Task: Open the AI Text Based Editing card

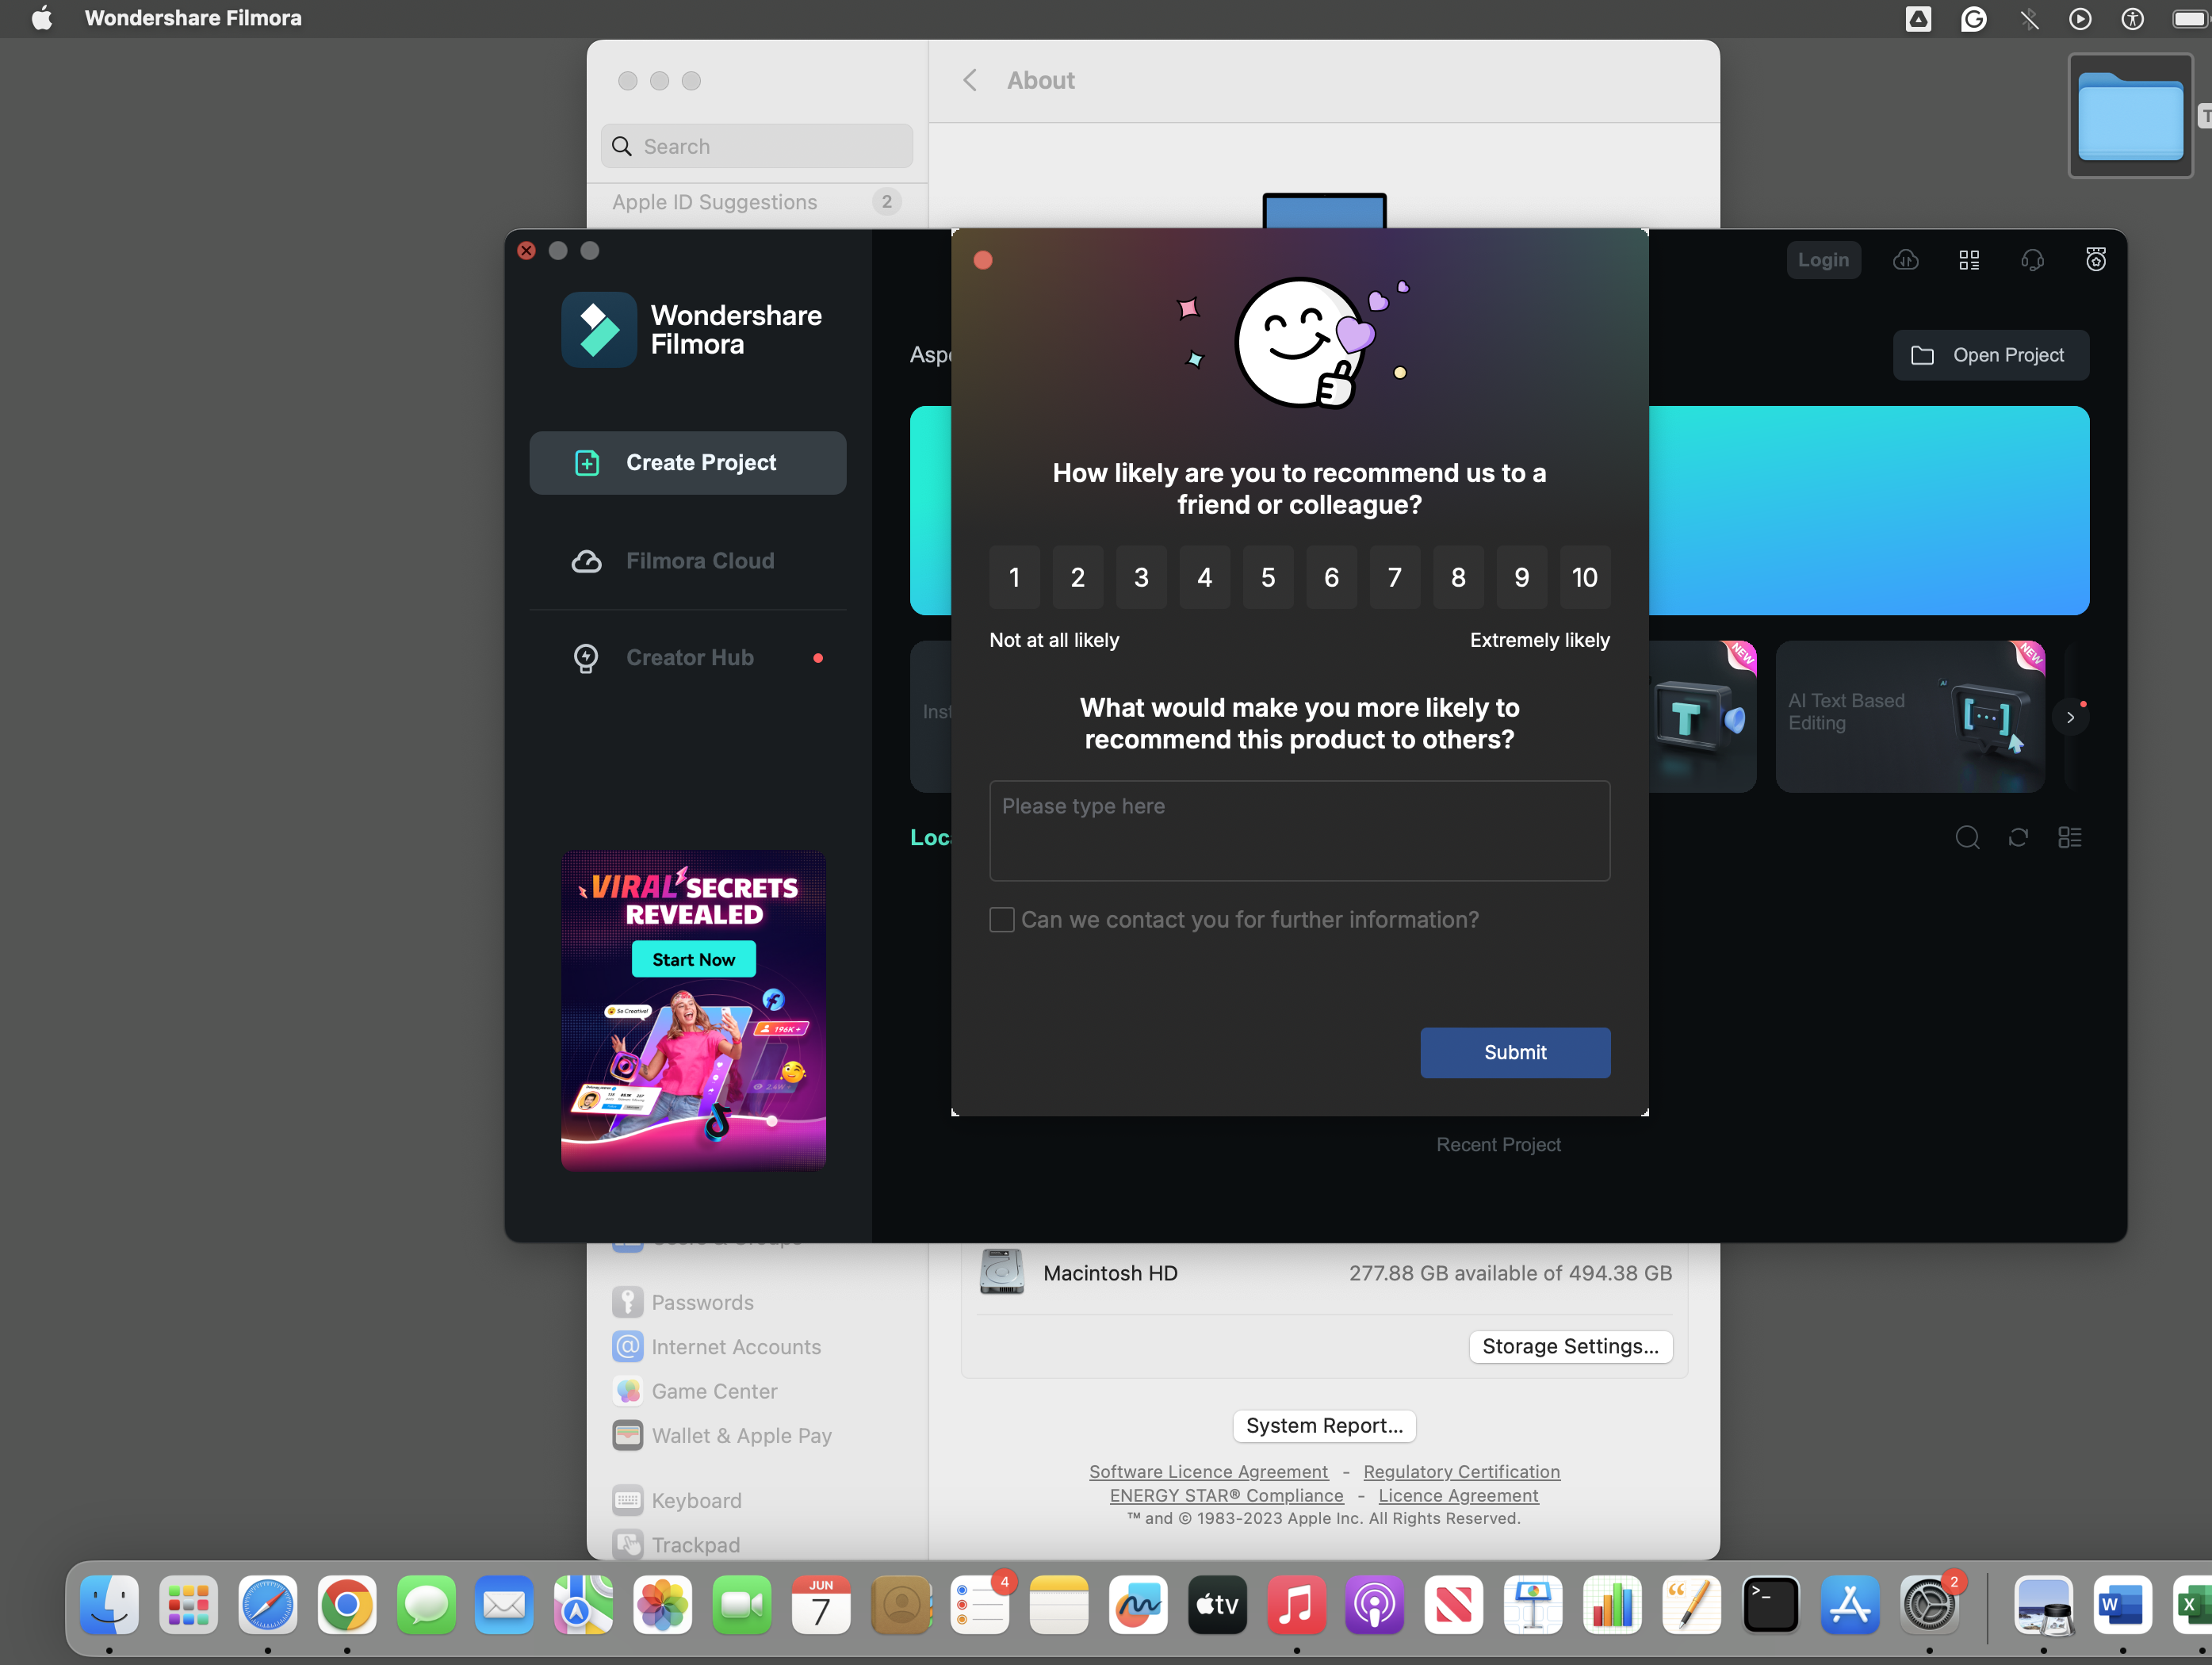Action: [1910, 716]
